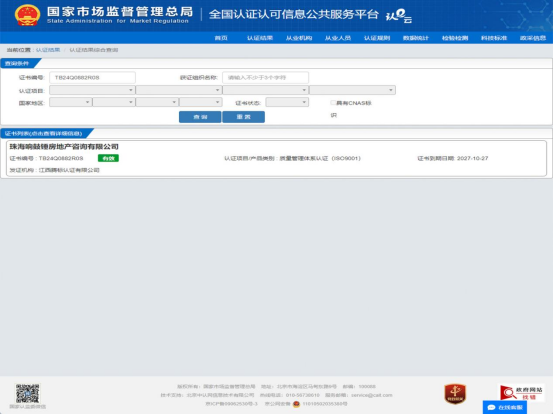
Task: Tick the 具有CNAS标识 checkbox
Action: 333,103
